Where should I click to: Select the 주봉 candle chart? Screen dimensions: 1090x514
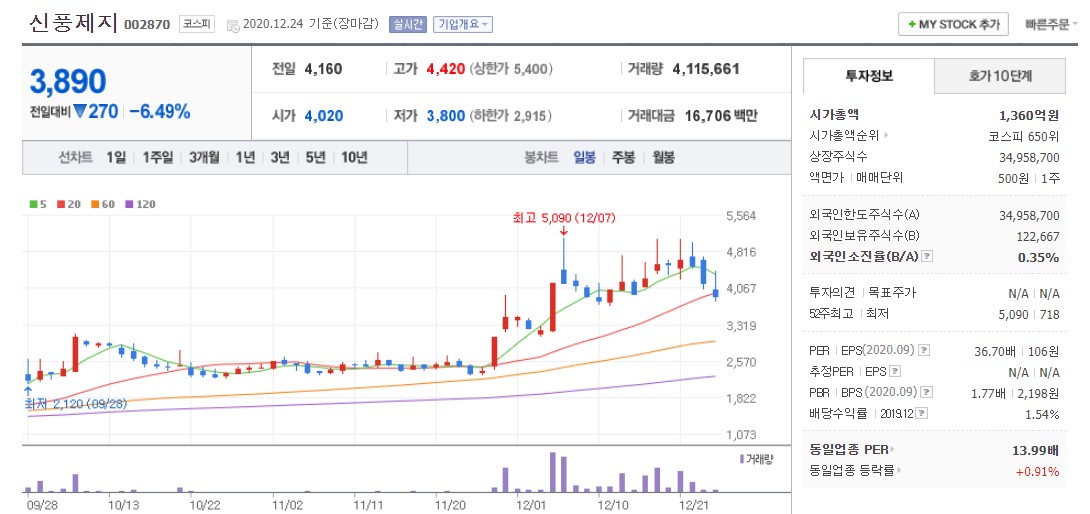624,157
